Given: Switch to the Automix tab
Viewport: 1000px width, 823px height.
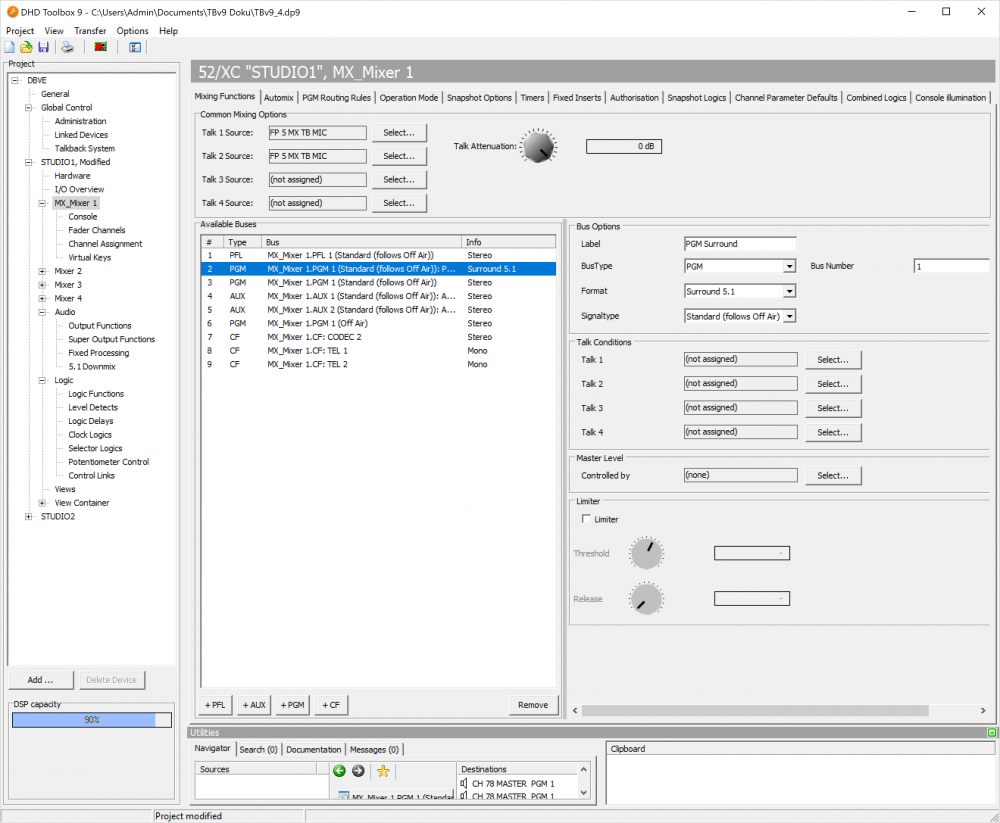Looking at the screenshot, I should point(279,97).
